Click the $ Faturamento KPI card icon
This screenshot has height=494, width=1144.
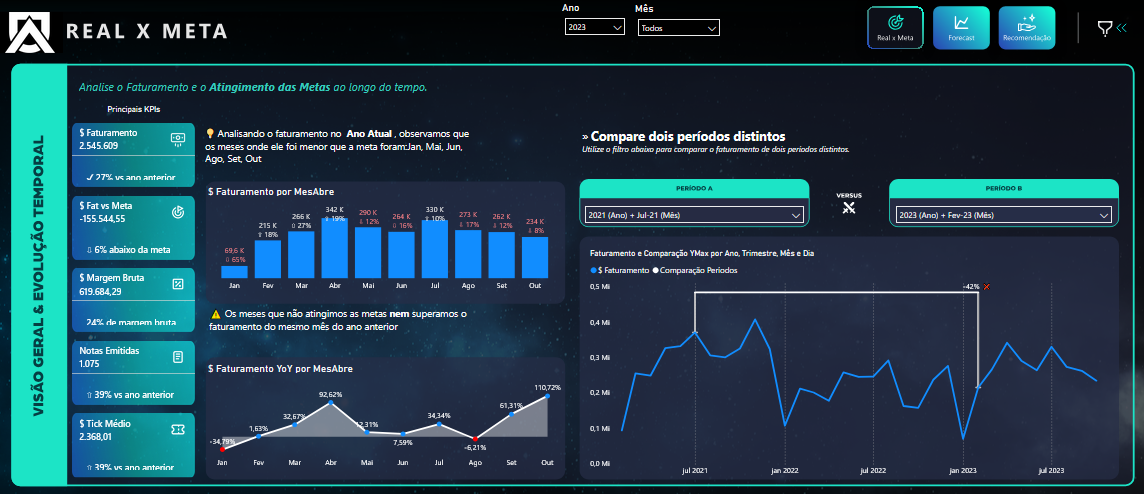(178, 139)
